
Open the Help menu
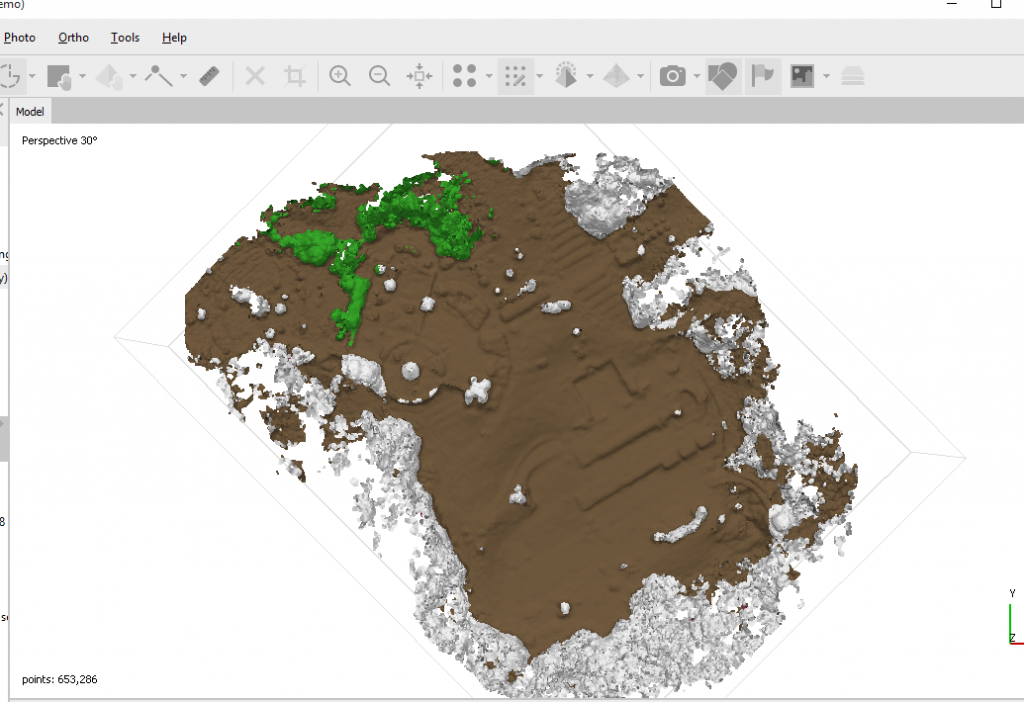pos(174,38)
